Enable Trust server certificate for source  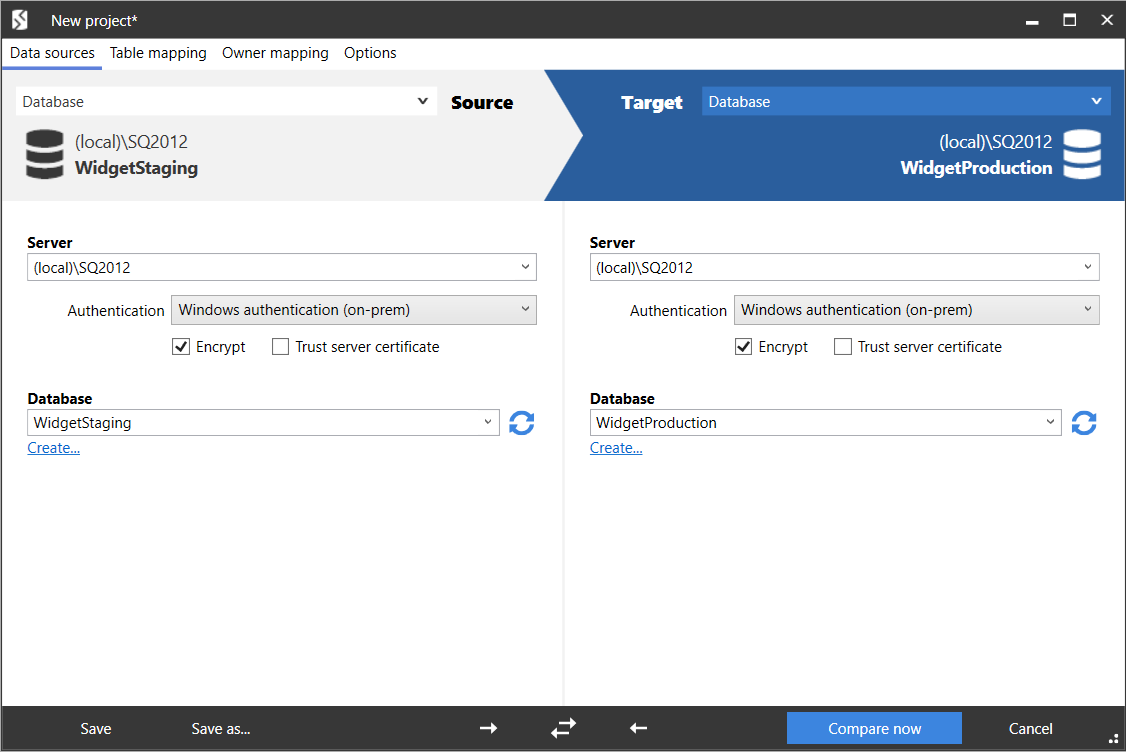[x=281, y=347]
